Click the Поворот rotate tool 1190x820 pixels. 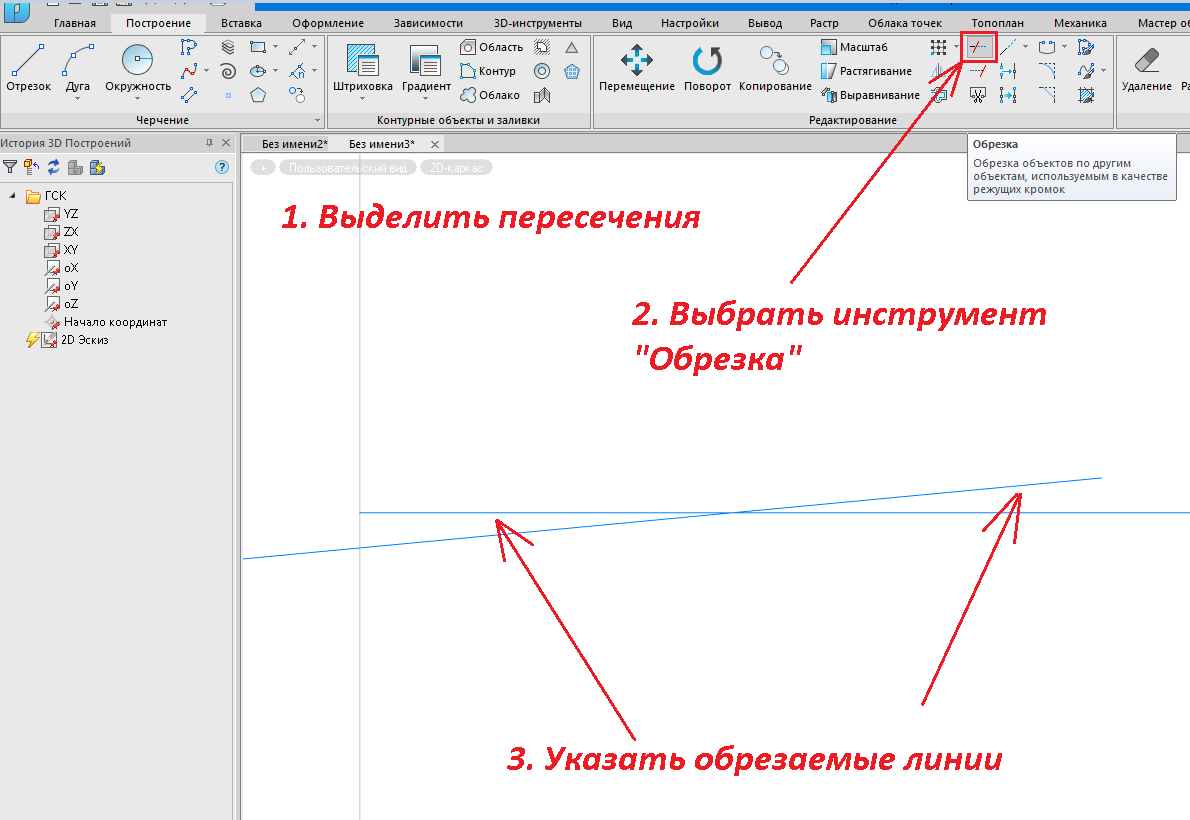point(707,68)
